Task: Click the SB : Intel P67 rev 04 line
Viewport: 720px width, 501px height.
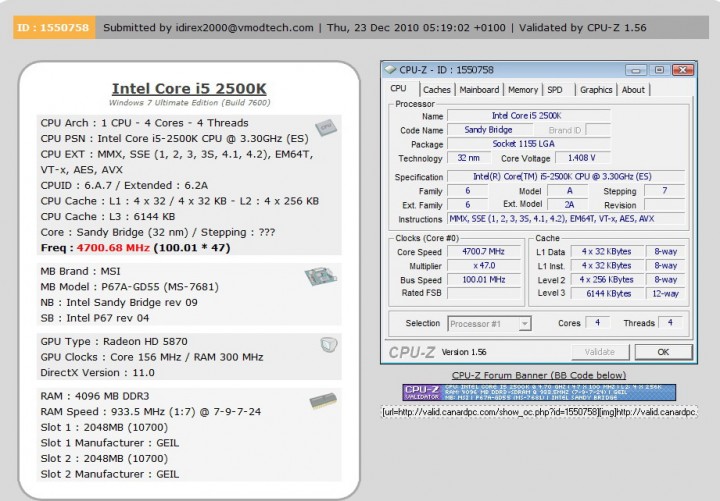Action: (x=95, y=318)
